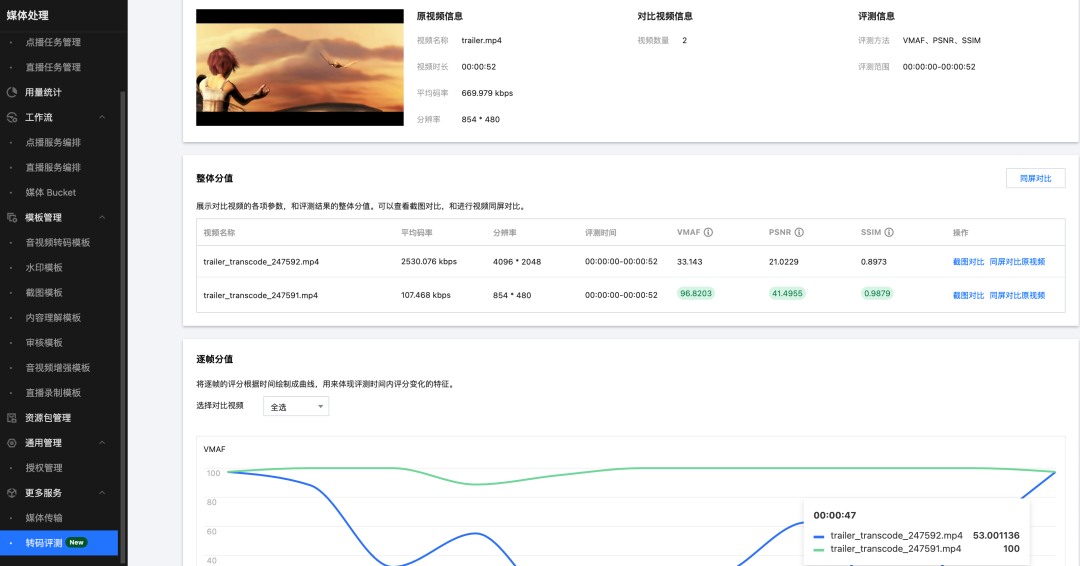Click the bitrate 2530.076 kbps cell

pyautogui.click(x=429, y=262)
